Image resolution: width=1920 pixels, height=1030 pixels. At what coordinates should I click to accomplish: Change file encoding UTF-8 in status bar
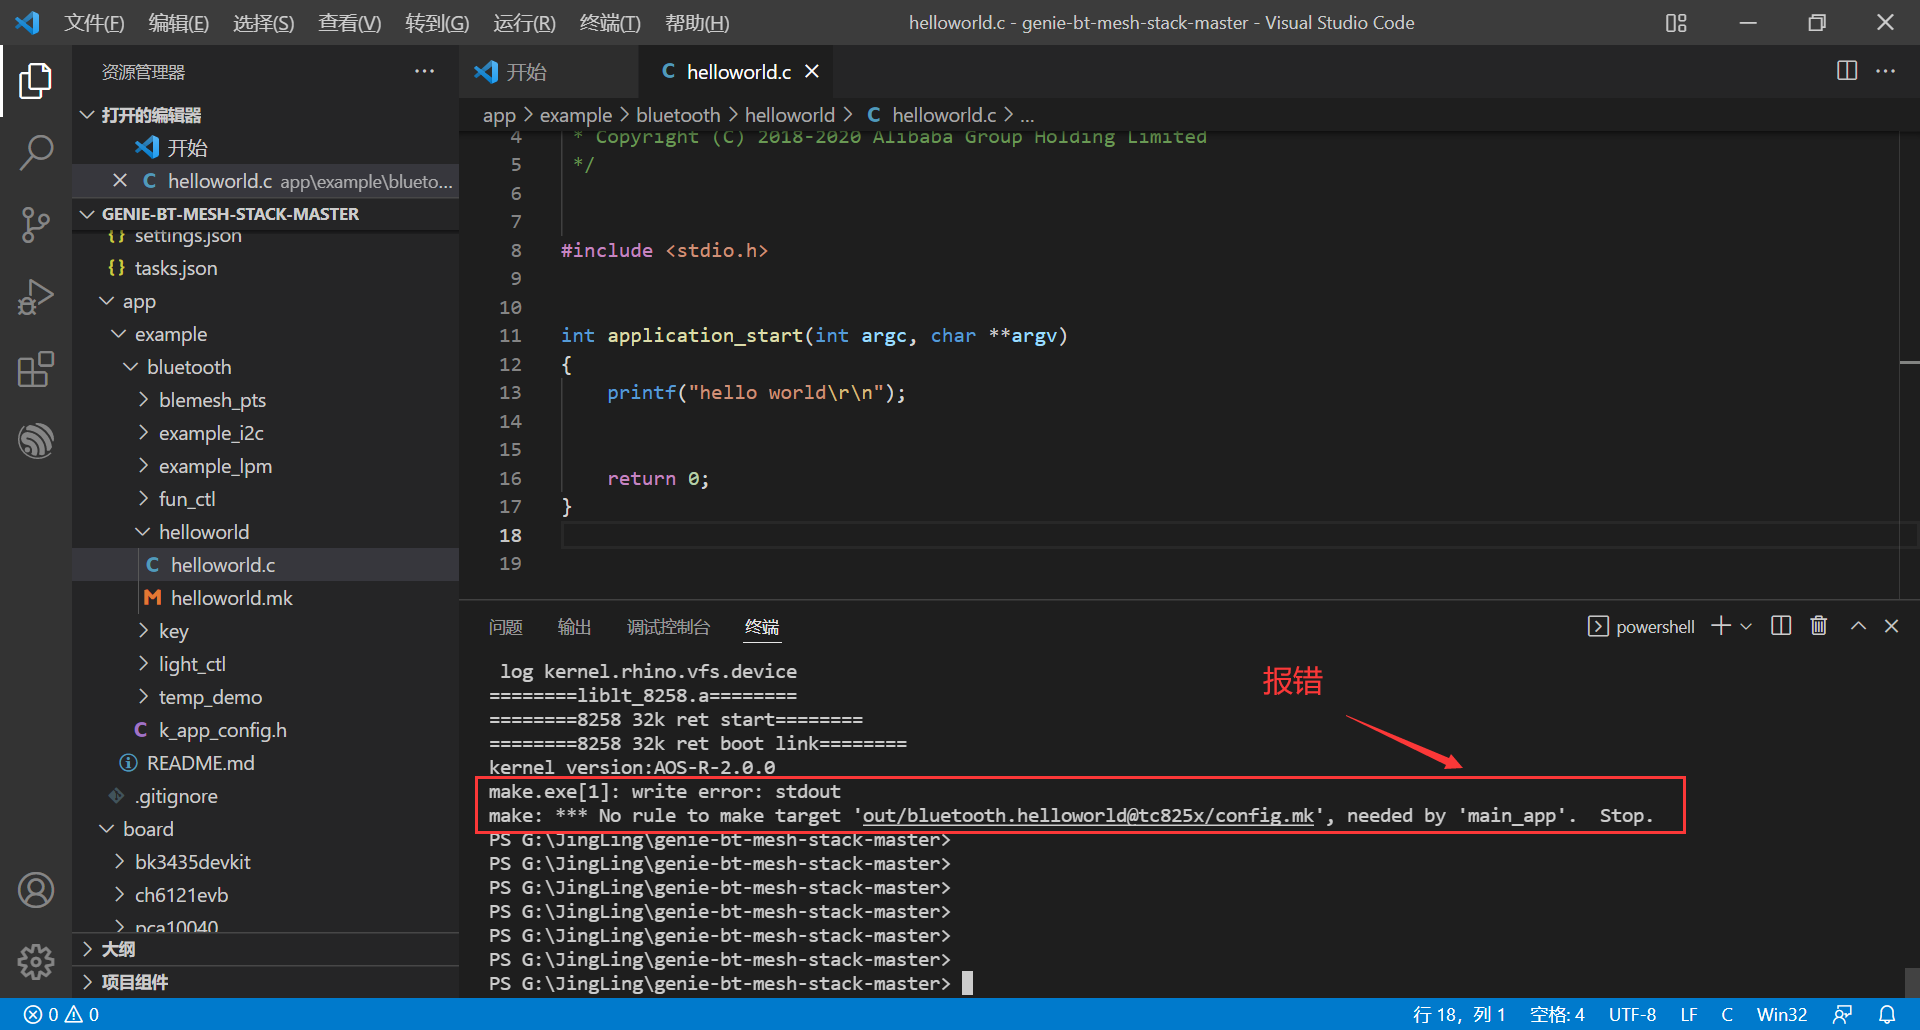coord(1632,1014)
